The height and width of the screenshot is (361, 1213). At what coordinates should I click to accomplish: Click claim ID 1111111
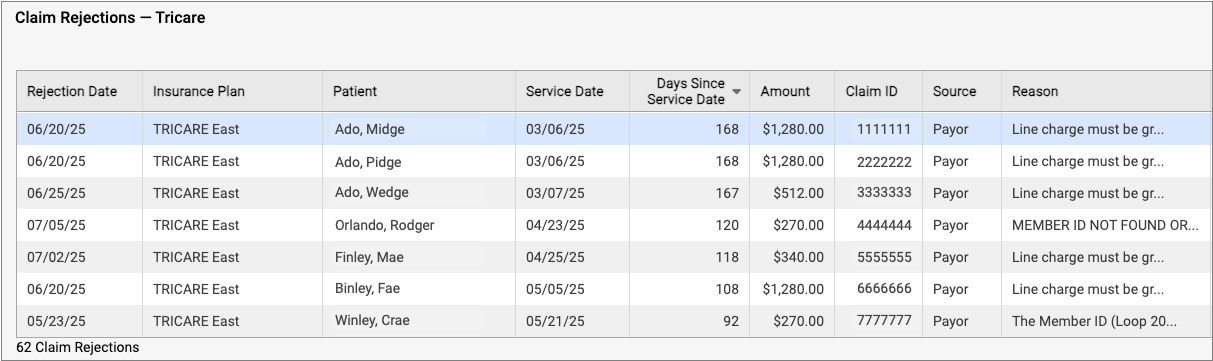point(884,129)
